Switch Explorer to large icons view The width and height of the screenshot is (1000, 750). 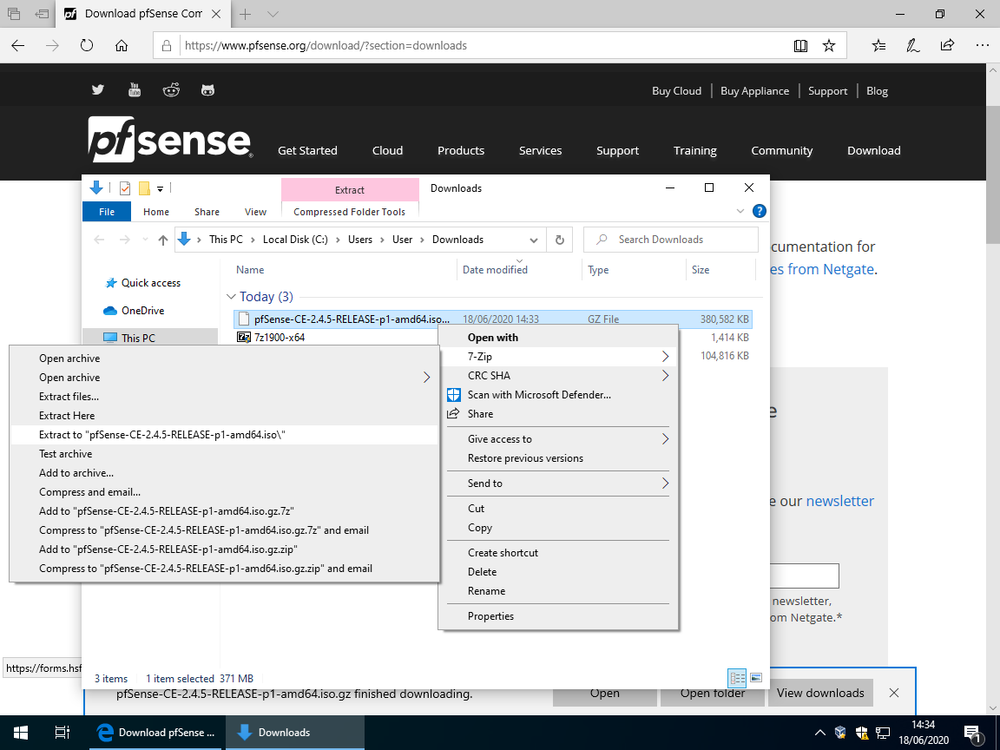[756, 678]
